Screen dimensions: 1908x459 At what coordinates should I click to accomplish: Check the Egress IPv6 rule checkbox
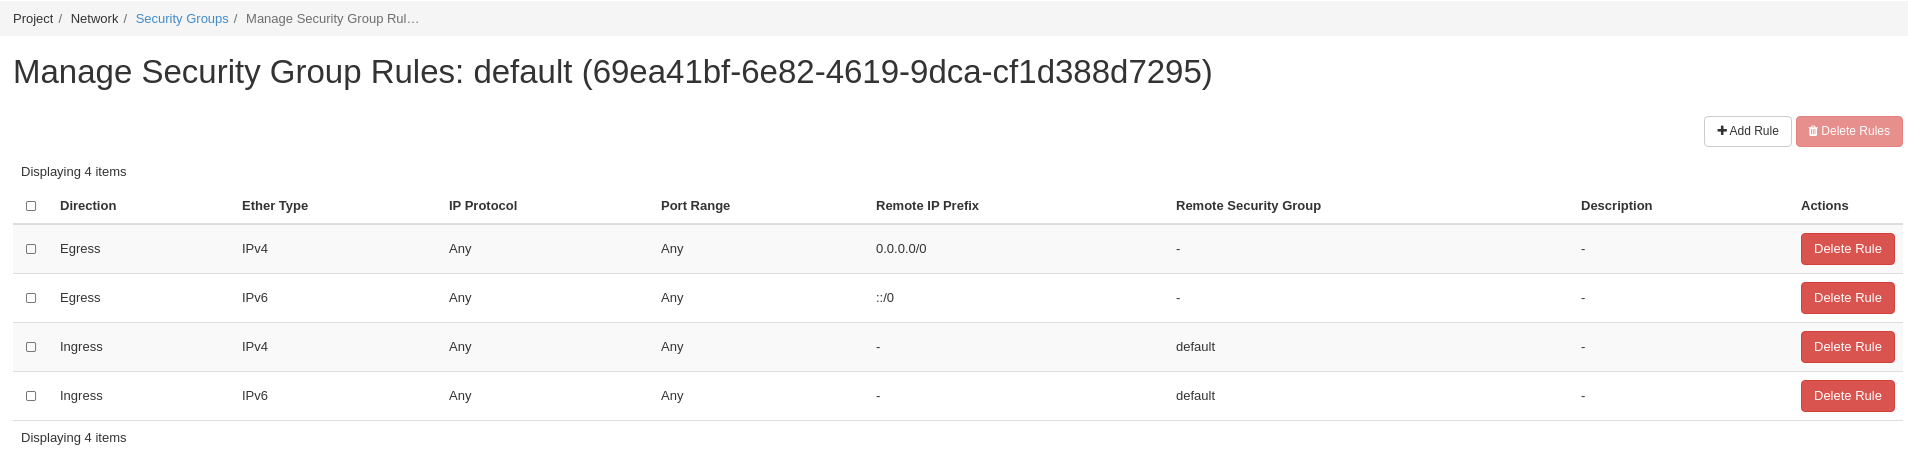31,298
